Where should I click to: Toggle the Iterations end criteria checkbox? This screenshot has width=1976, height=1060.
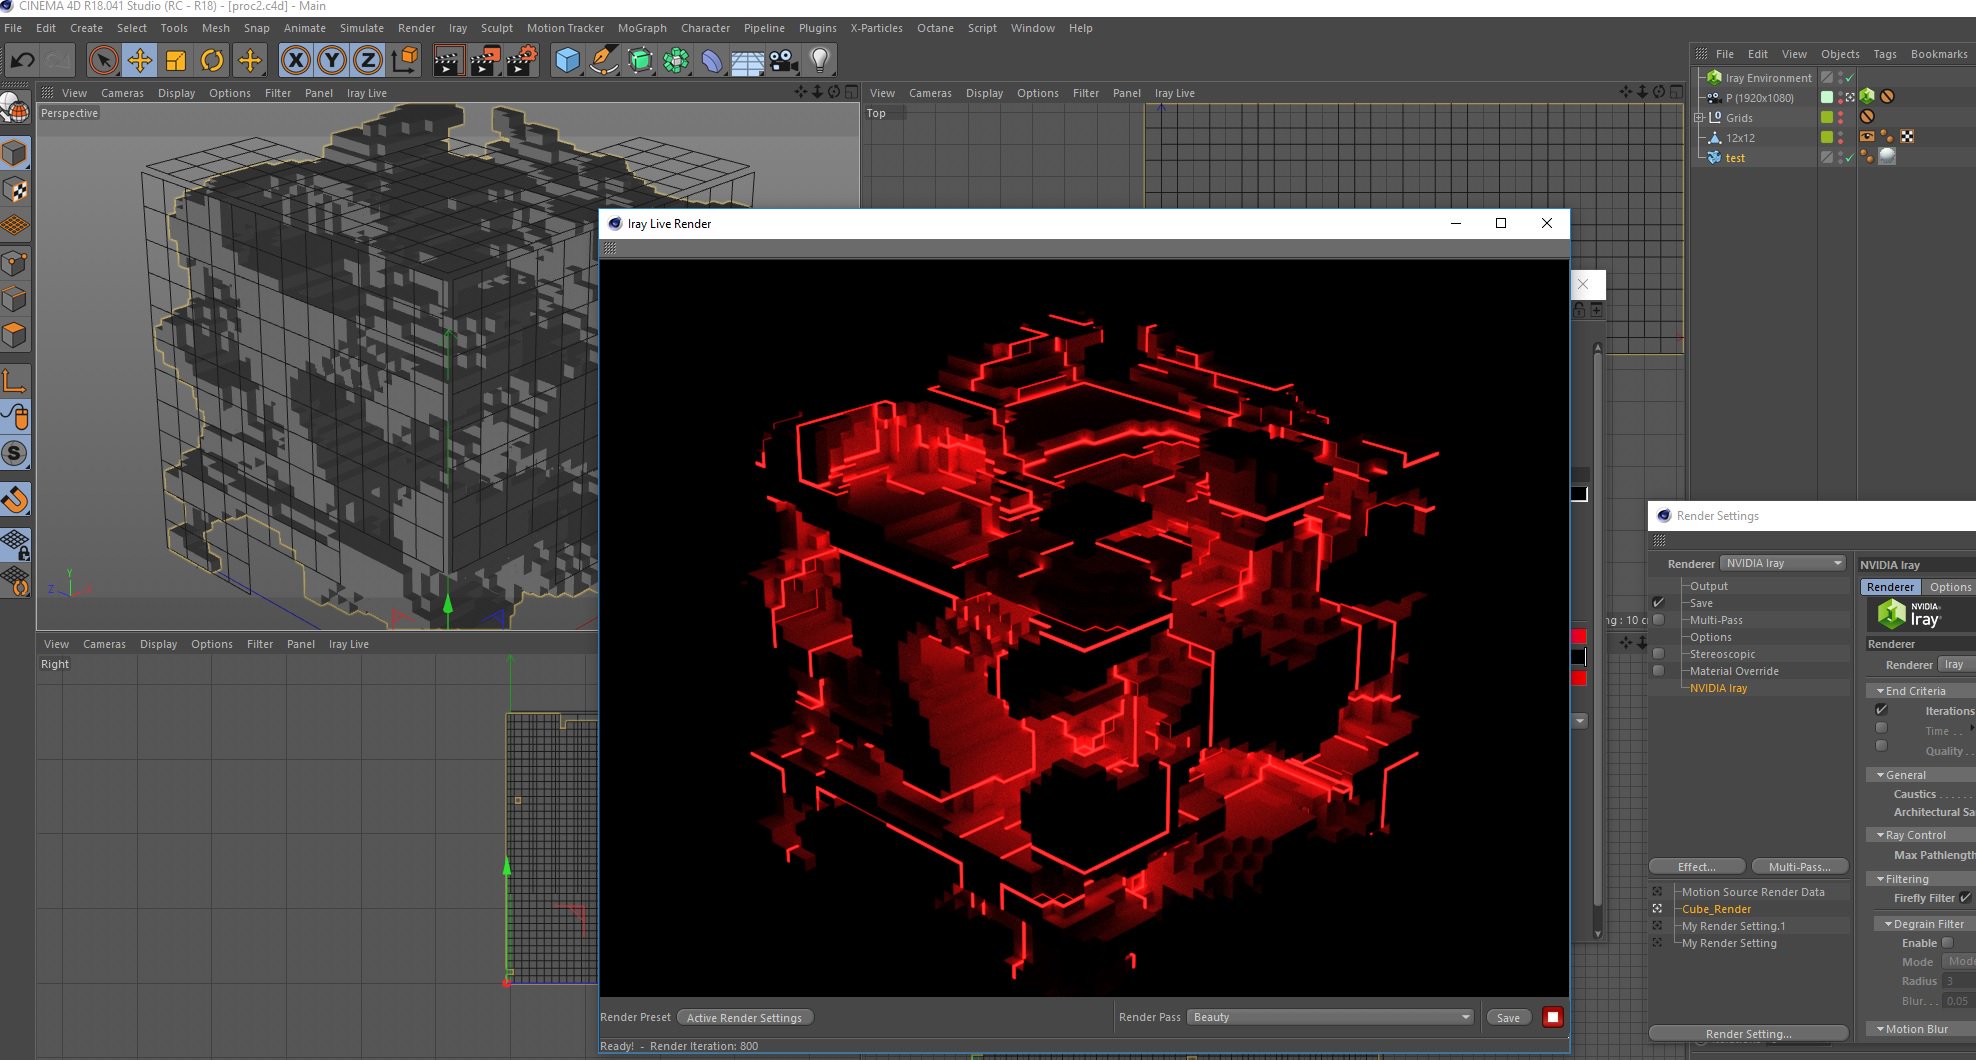[1881, 710]
